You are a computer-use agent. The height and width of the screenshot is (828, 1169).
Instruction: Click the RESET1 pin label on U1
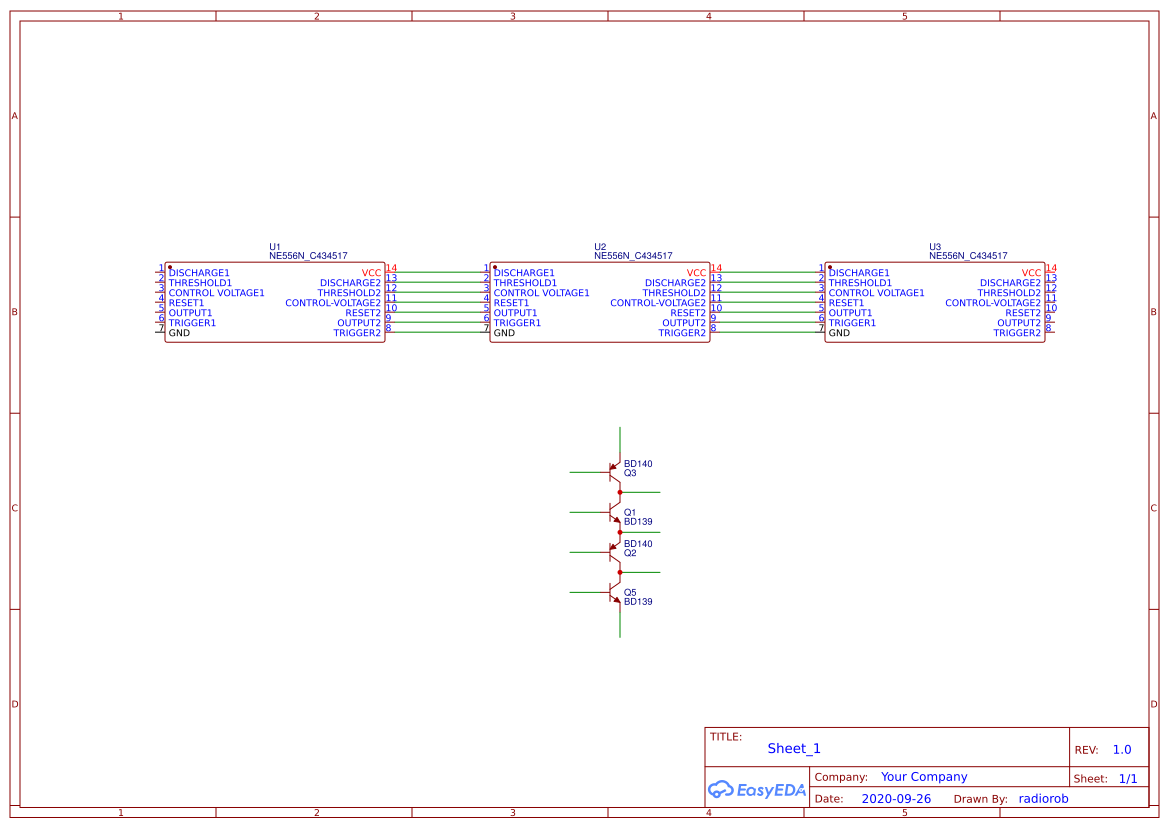[186, 303]
